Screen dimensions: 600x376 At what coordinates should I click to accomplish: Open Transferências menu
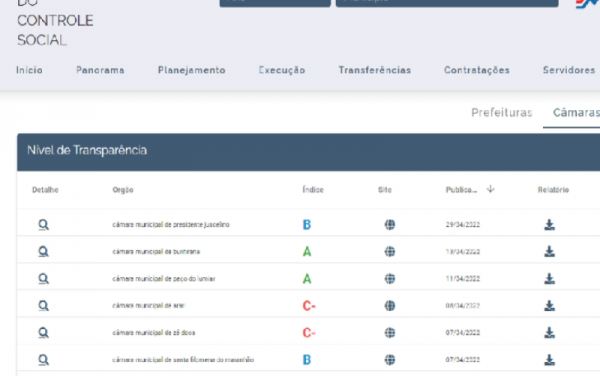[x=375, y=70]
